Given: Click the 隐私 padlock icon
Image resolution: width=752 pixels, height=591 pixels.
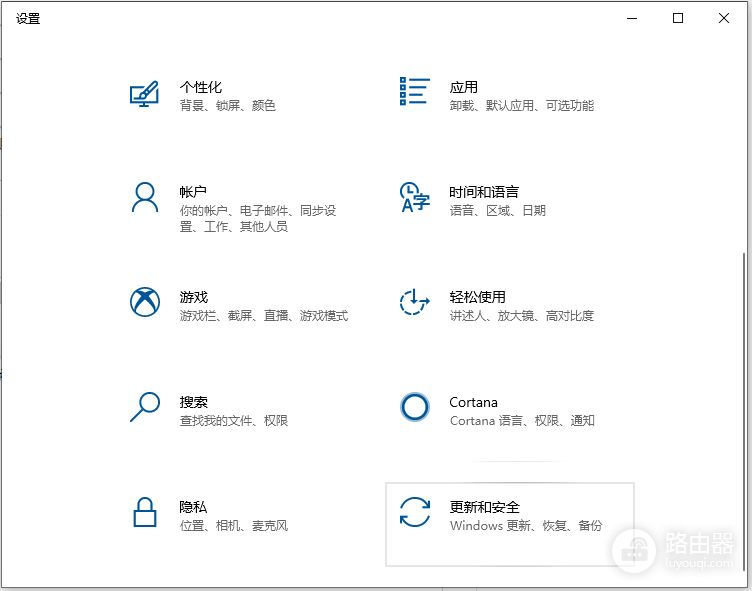Looking at the screenshot, I should (x=144, y=512).
